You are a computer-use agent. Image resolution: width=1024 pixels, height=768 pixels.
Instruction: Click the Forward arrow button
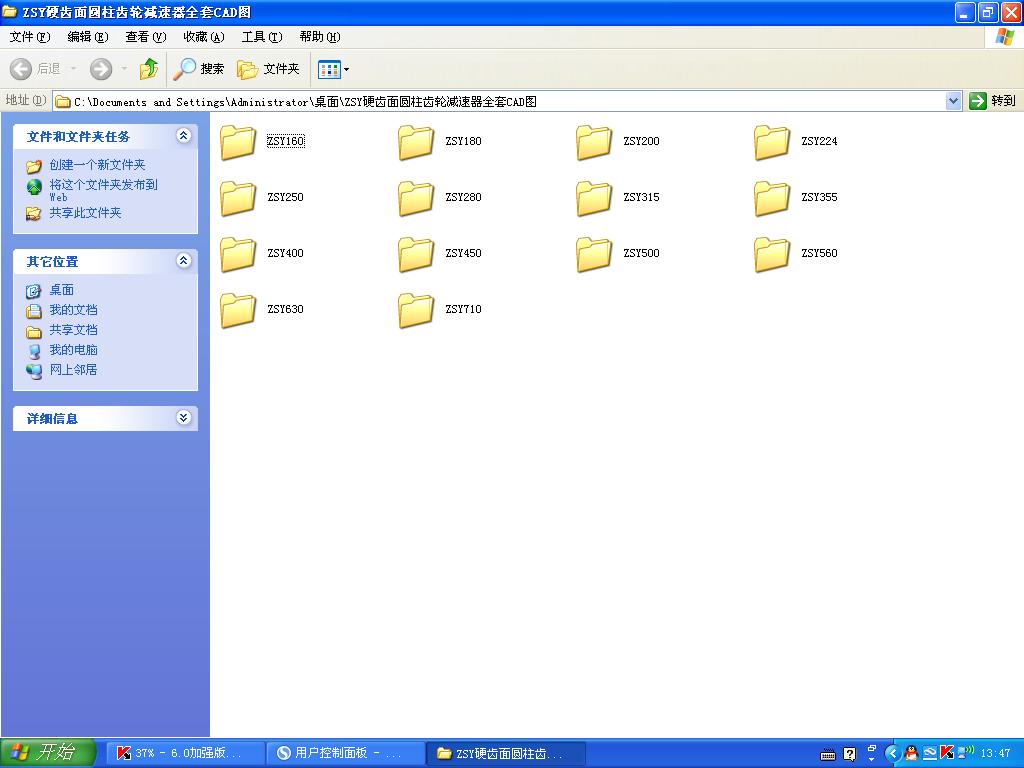click(101, 69)
